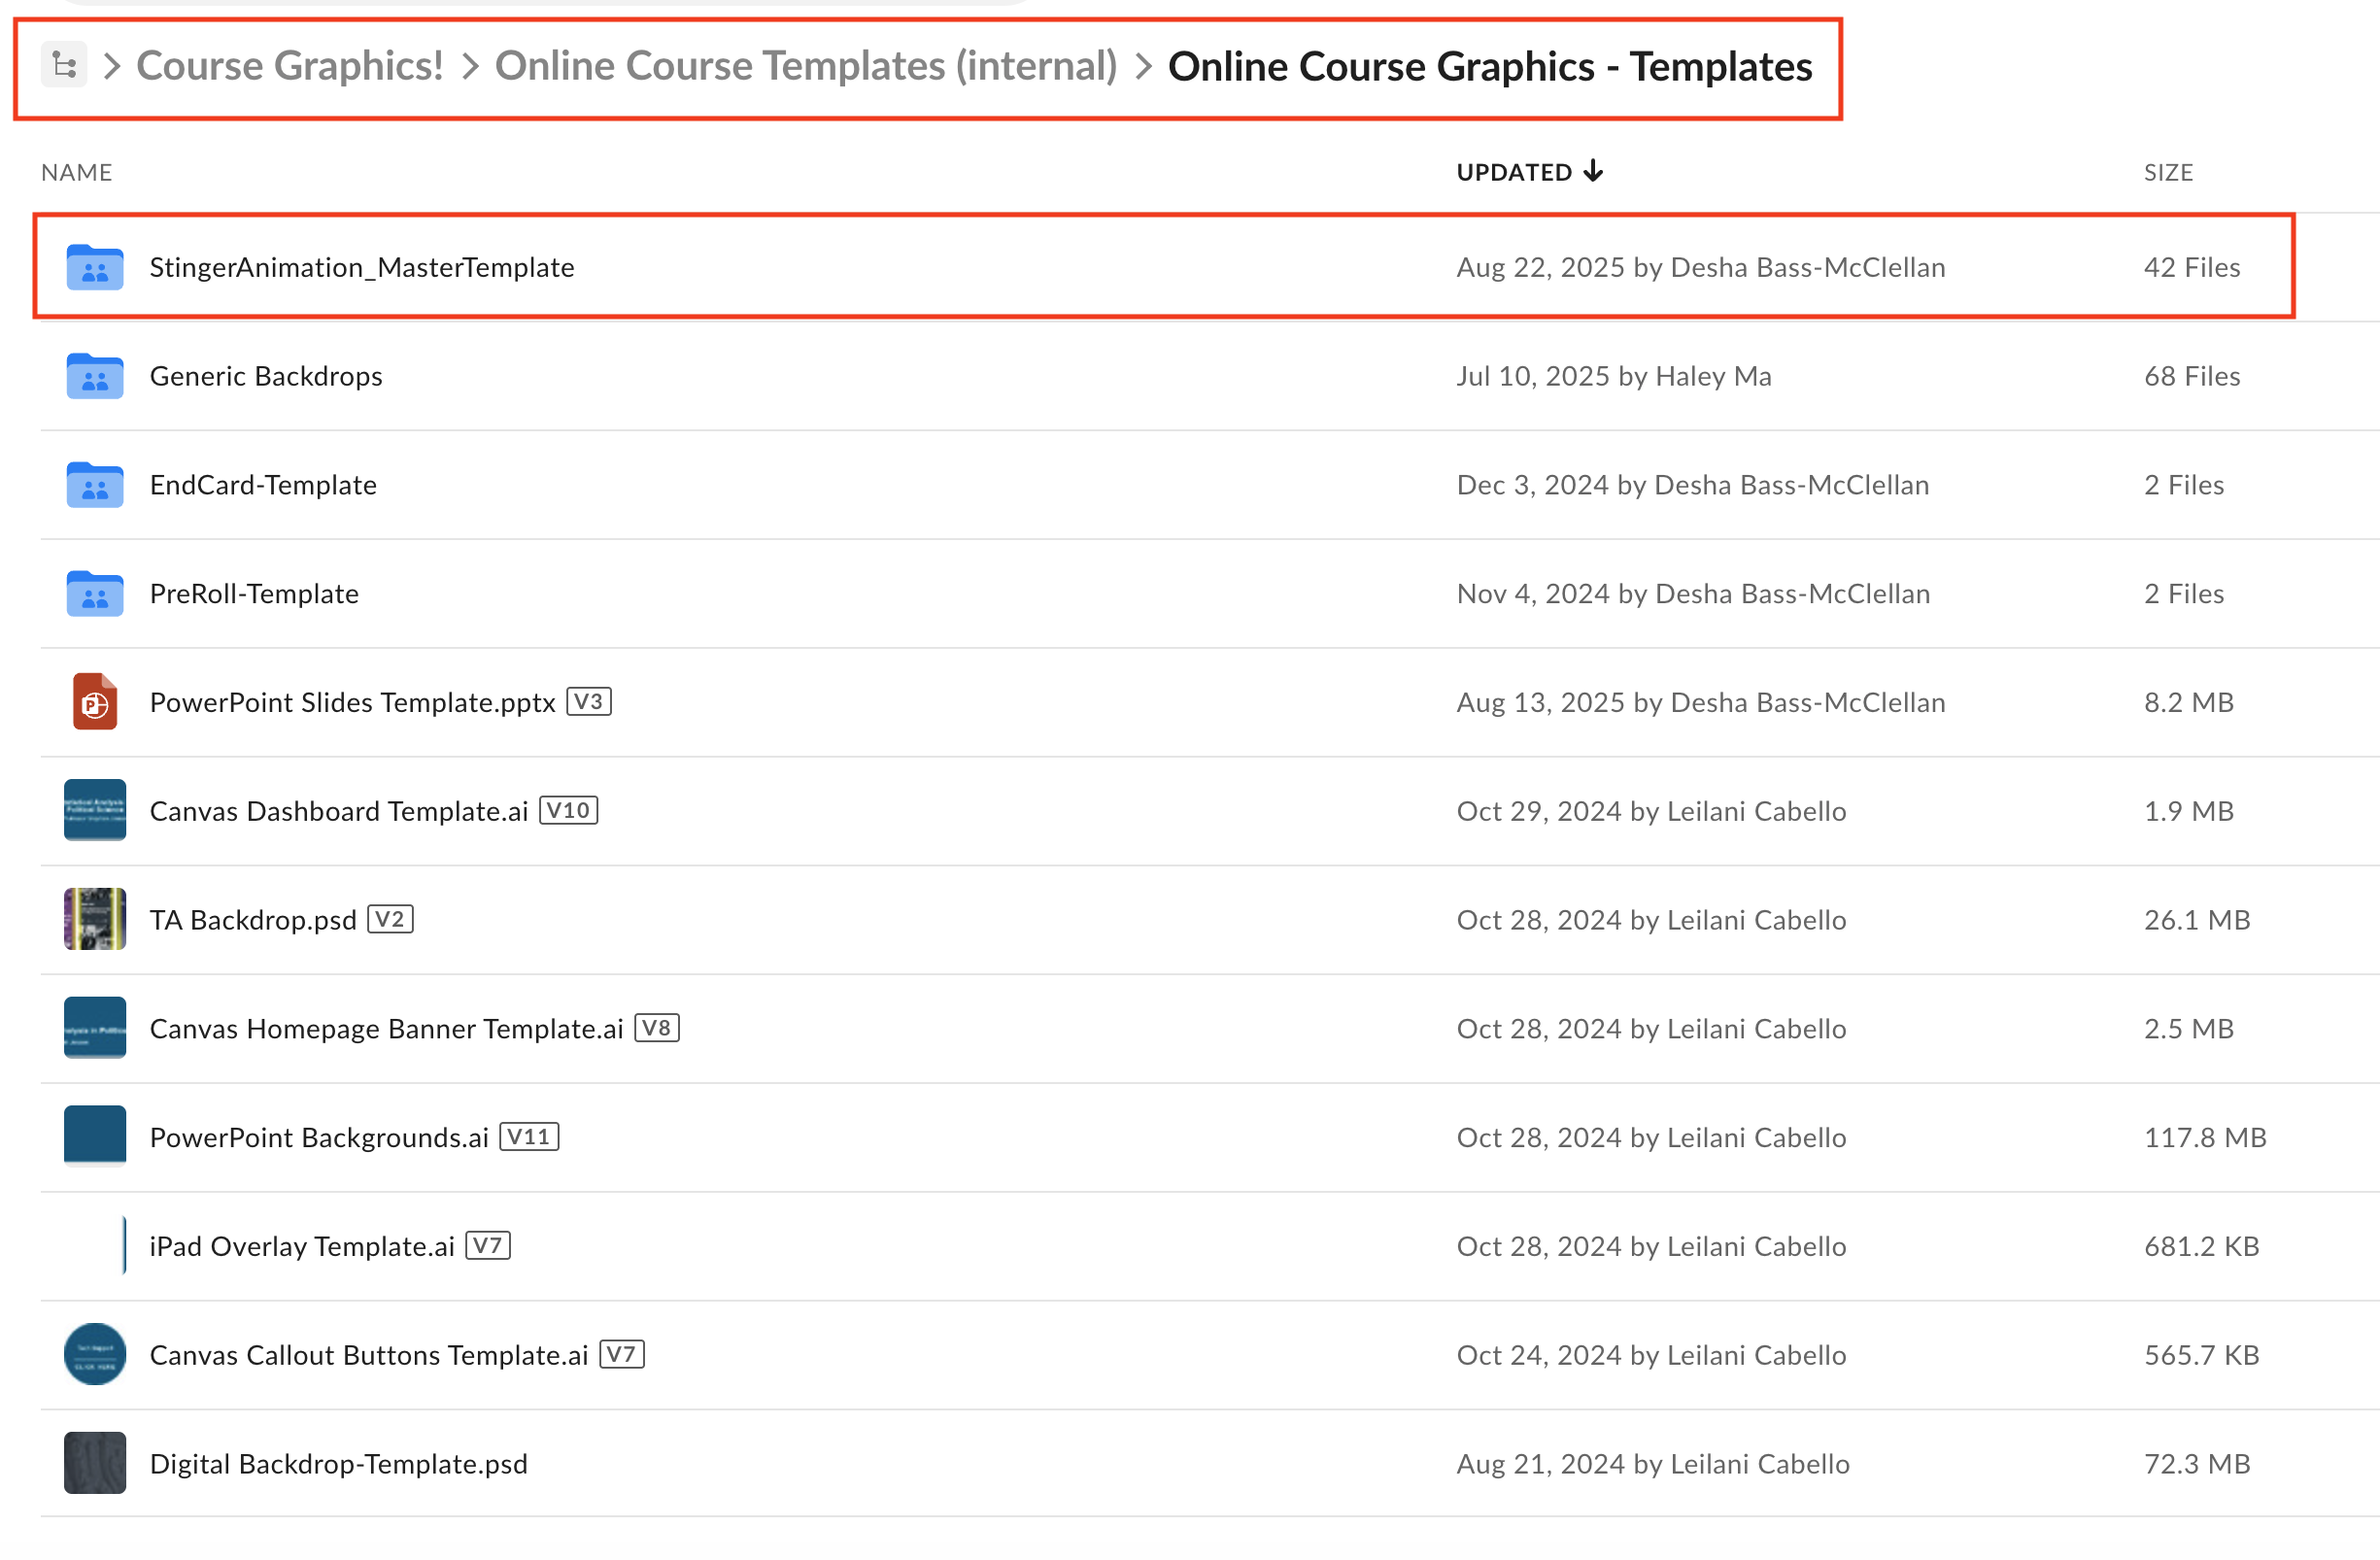Open the StingerAnimation_MasterTemplate folder icon

pyautogui.click(x=94, y=267)
